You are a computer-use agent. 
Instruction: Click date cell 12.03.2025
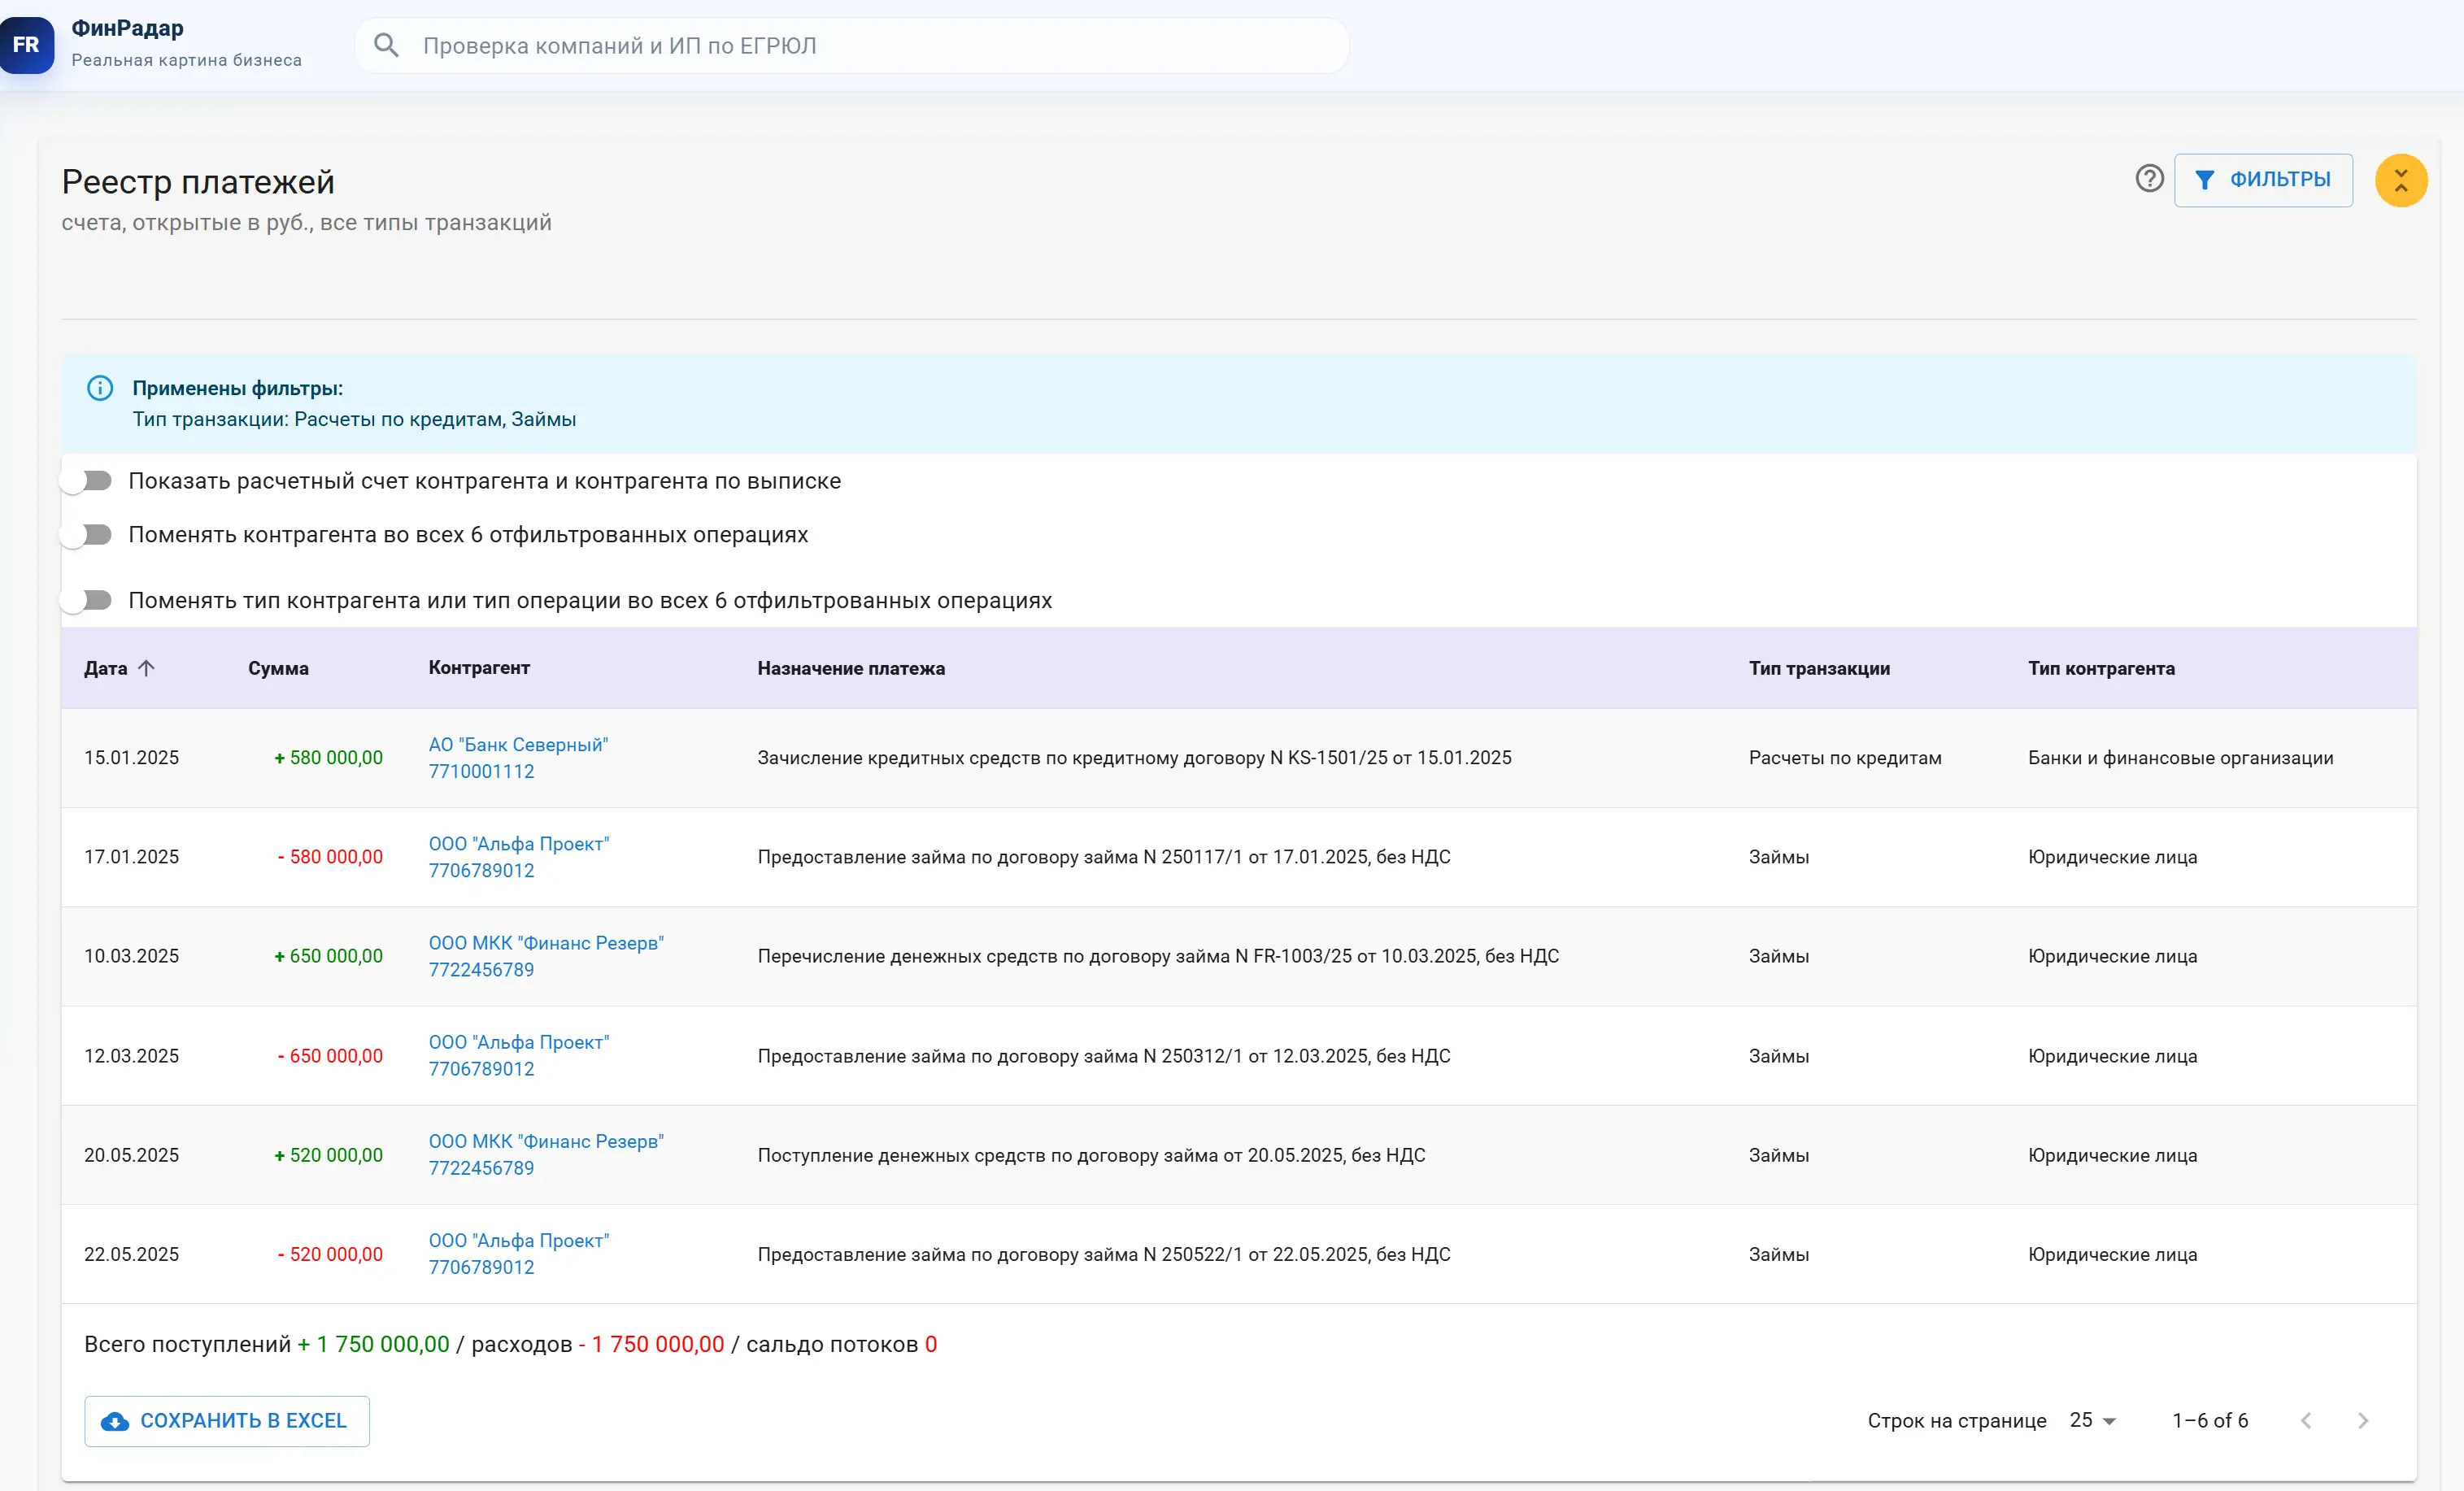click(x=131, y=1056)
